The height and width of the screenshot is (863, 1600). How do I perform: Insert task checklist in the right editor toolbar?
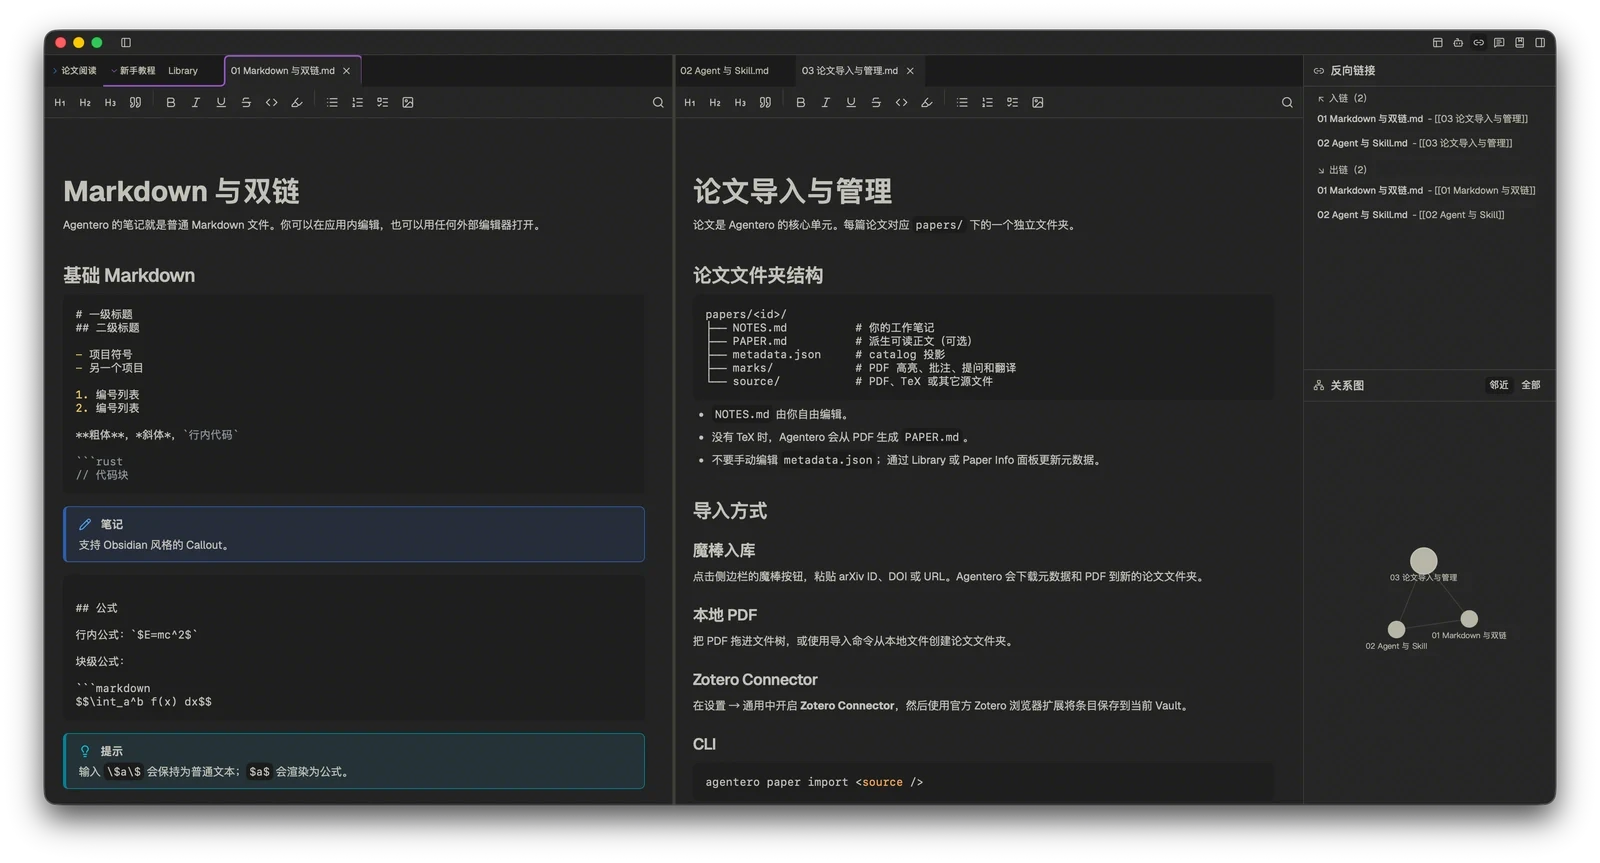(1012, 102)
